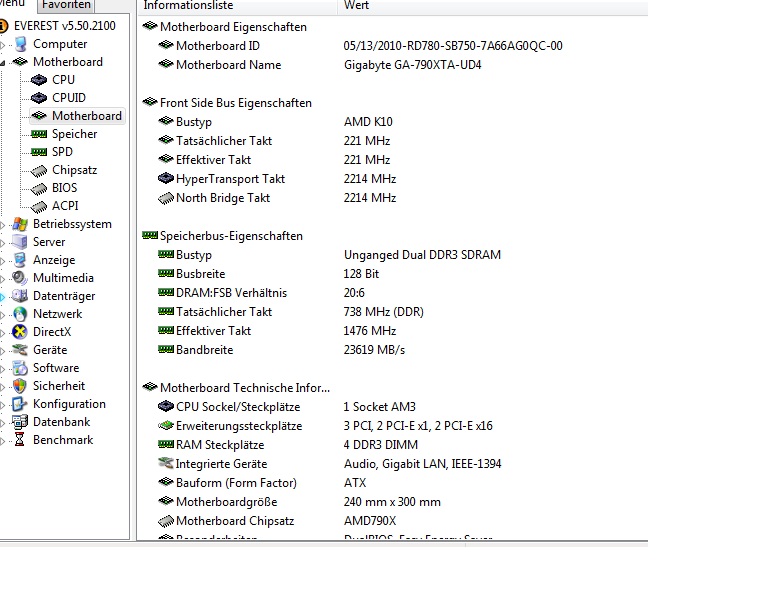Click the Datenbank icon
This screenshot has width=768, height=614.
click(20, 422)
